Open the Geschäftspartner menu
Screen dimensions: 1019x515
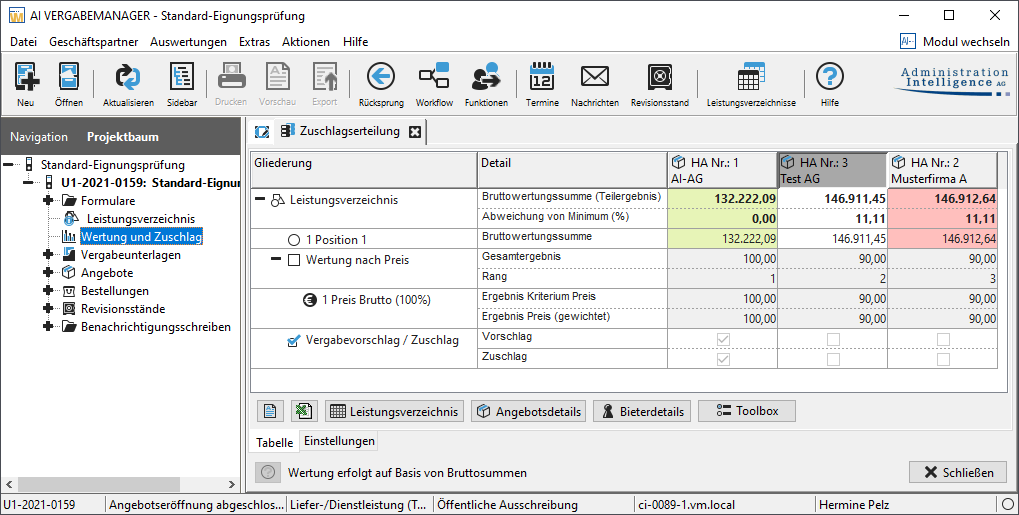(94, 42)
